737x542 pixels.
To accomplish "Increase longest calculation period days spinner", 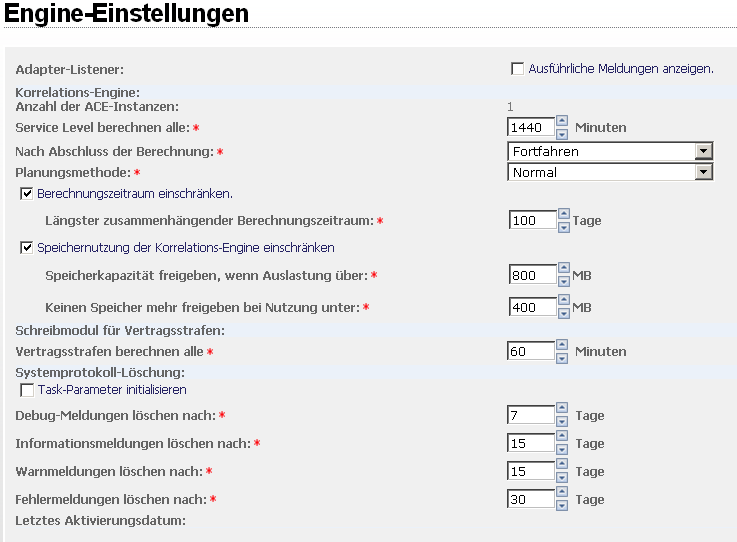I will (563, 214).
